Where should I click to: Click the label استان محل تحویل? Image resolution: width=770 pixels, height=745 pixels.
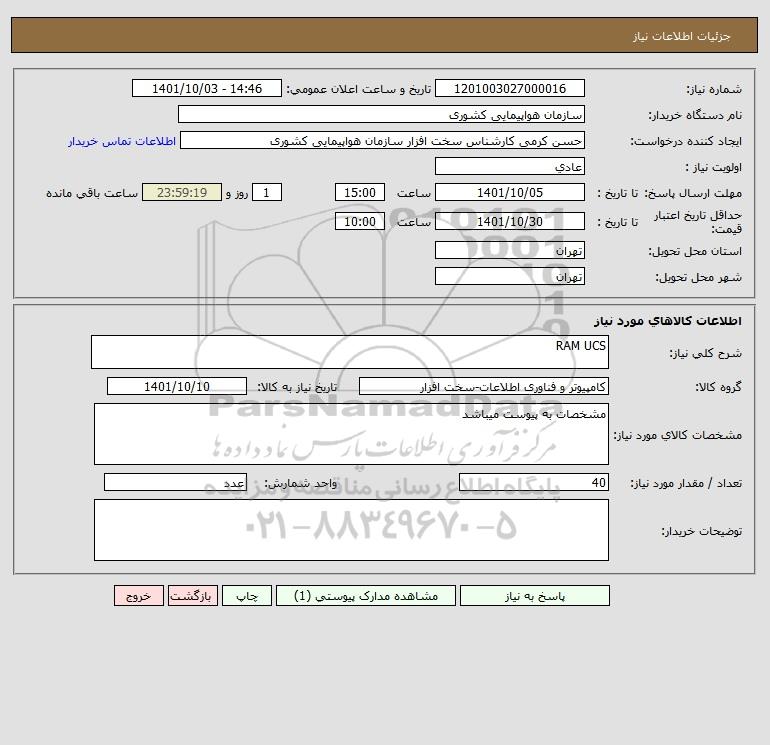coord(695,251)
